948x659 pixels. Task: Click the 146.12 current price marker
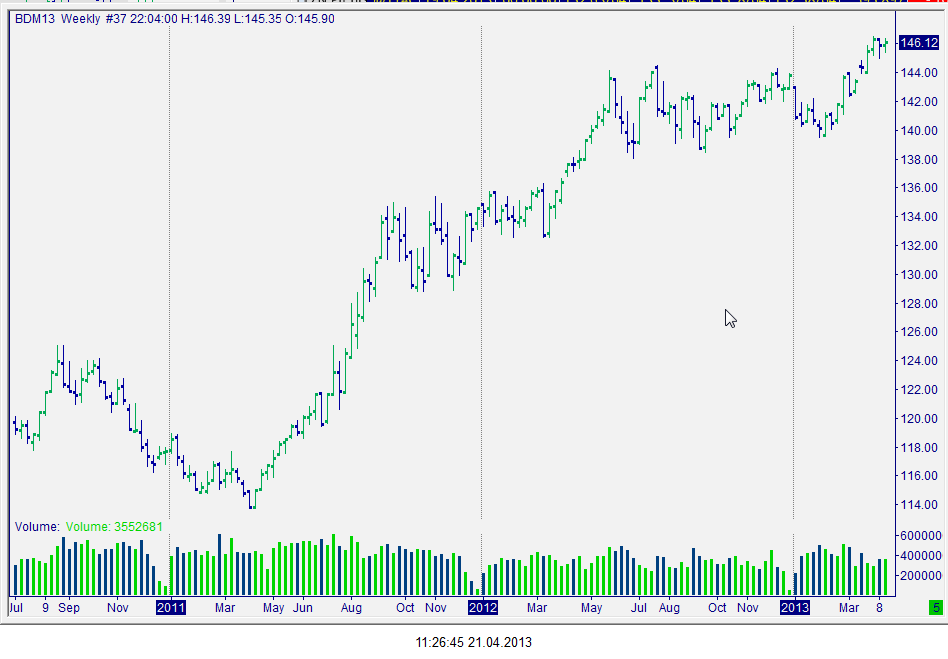919,42
